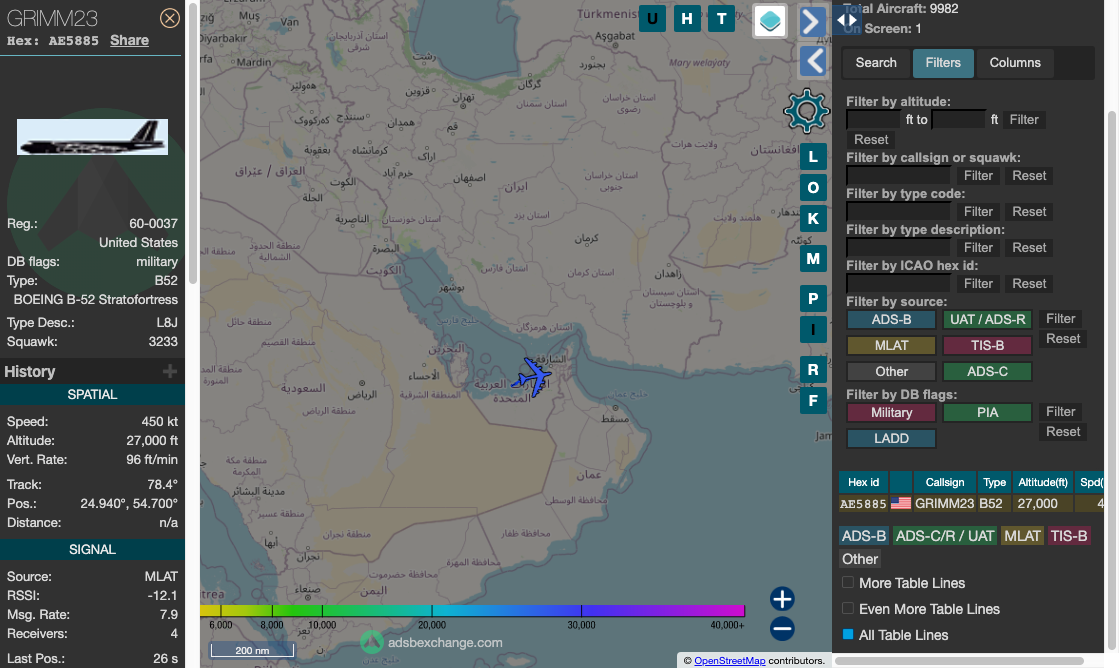Focus the type description filter field
This screenshot has width=1119, height=668.
(x=898, y=248)
